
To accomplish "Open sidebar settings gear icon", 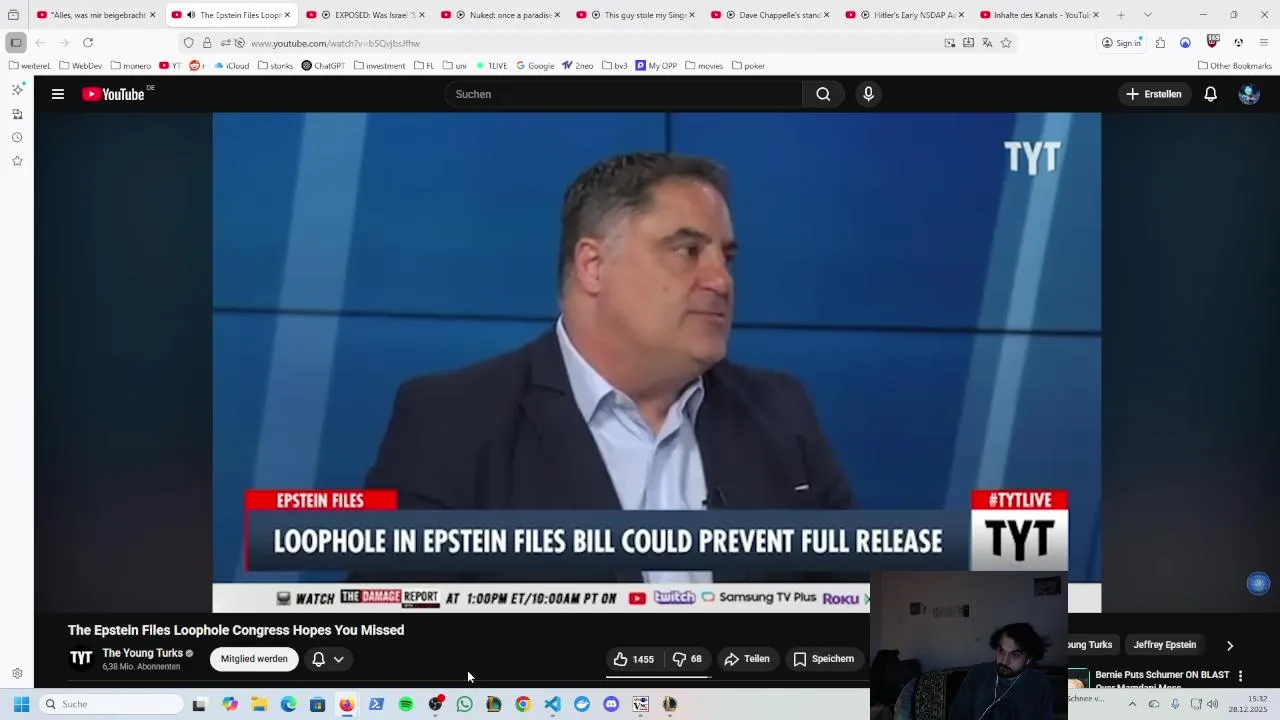I will (17, 674).
